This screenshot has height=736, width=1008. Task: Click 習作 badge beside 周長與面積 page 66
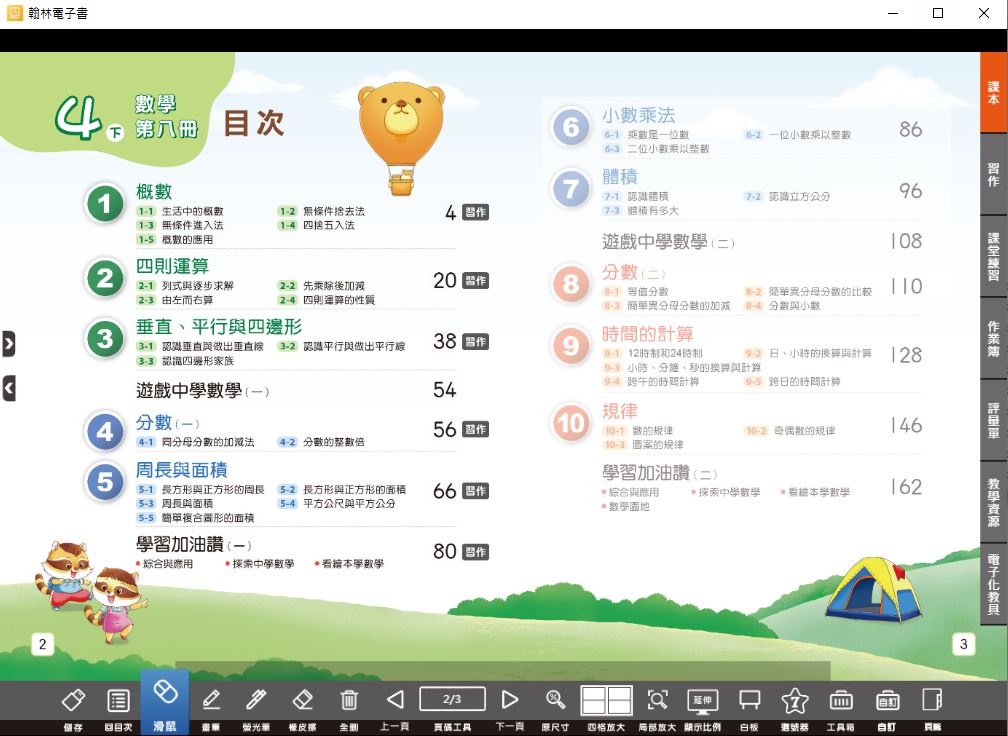coord(476,491)
